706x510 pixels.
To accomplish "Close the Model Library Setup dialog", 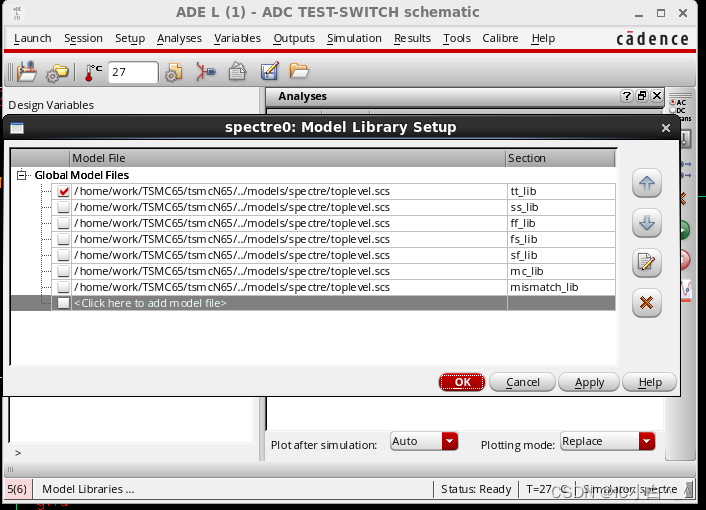I will tap(666, 128).
